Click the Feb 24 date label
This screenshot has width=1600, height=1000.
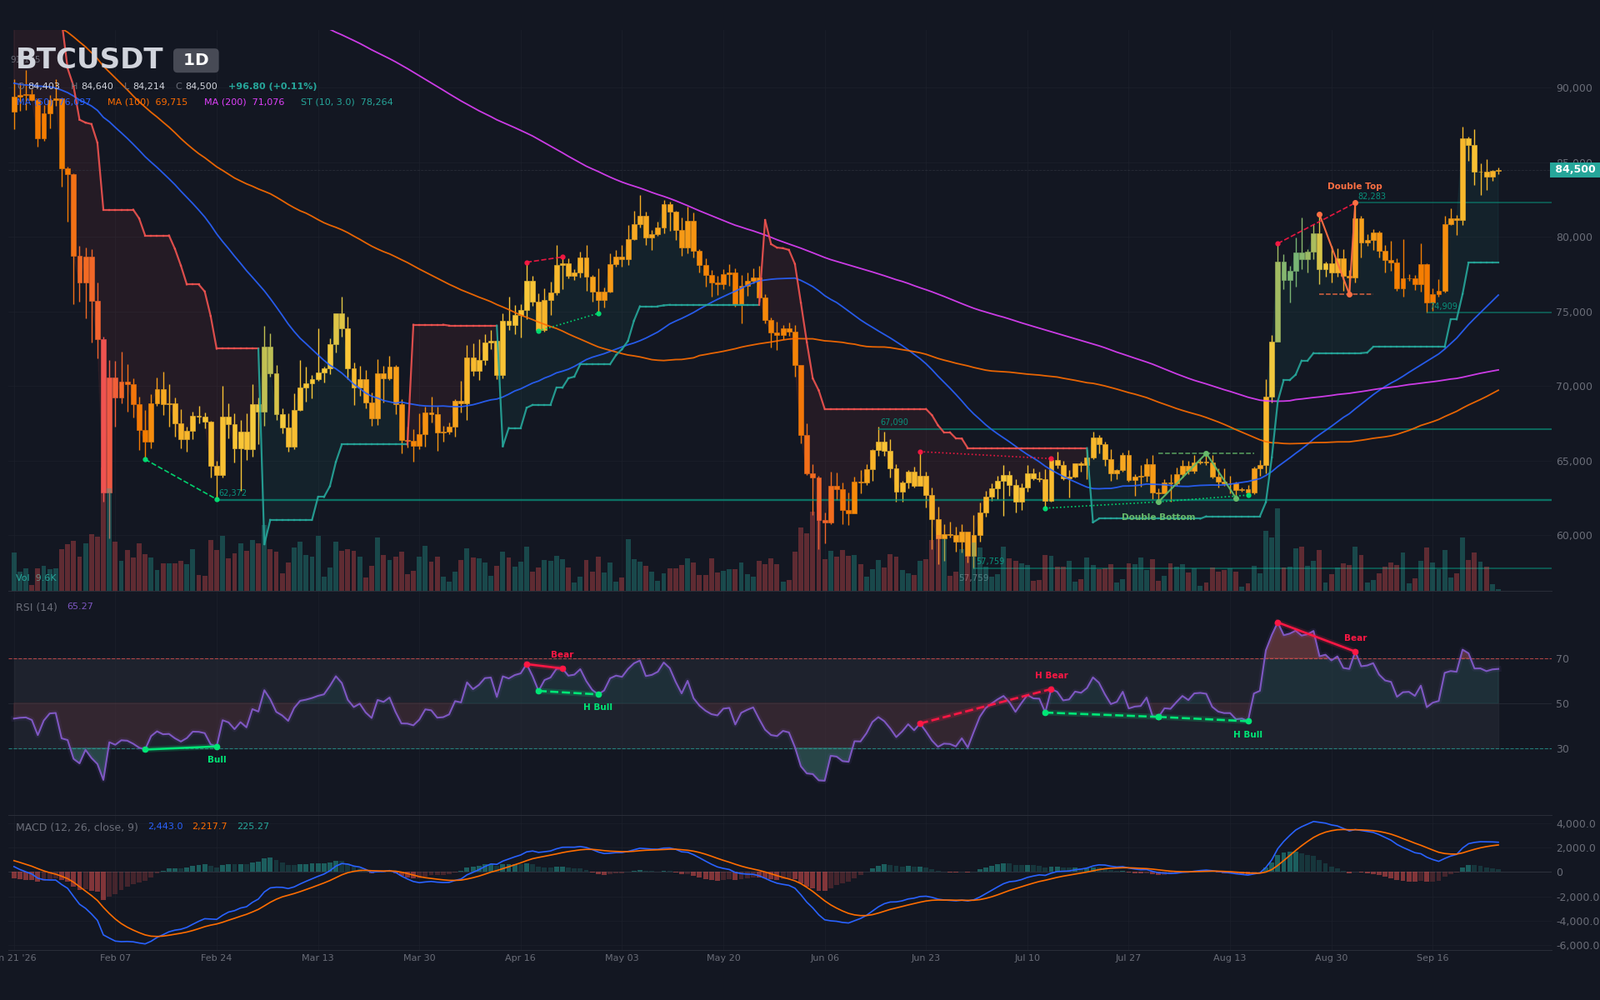pyautogui.click(x=216, y=958)
